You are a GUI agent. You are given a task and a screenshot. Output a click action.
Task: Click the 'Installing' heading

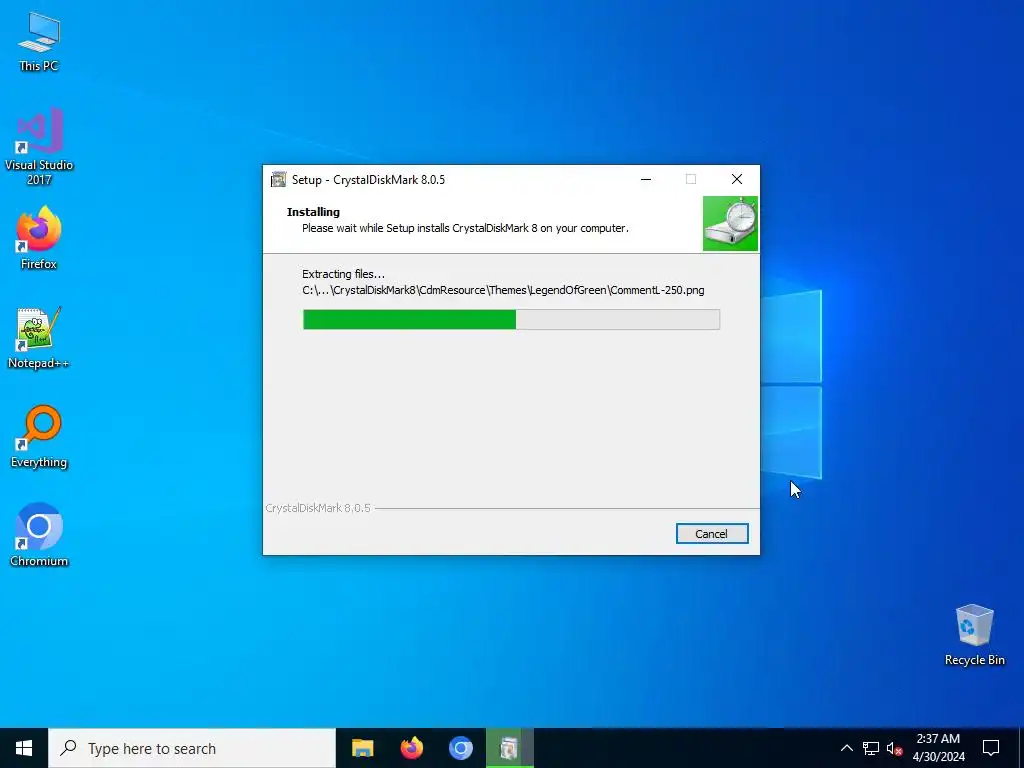click(x=313, y=212)
